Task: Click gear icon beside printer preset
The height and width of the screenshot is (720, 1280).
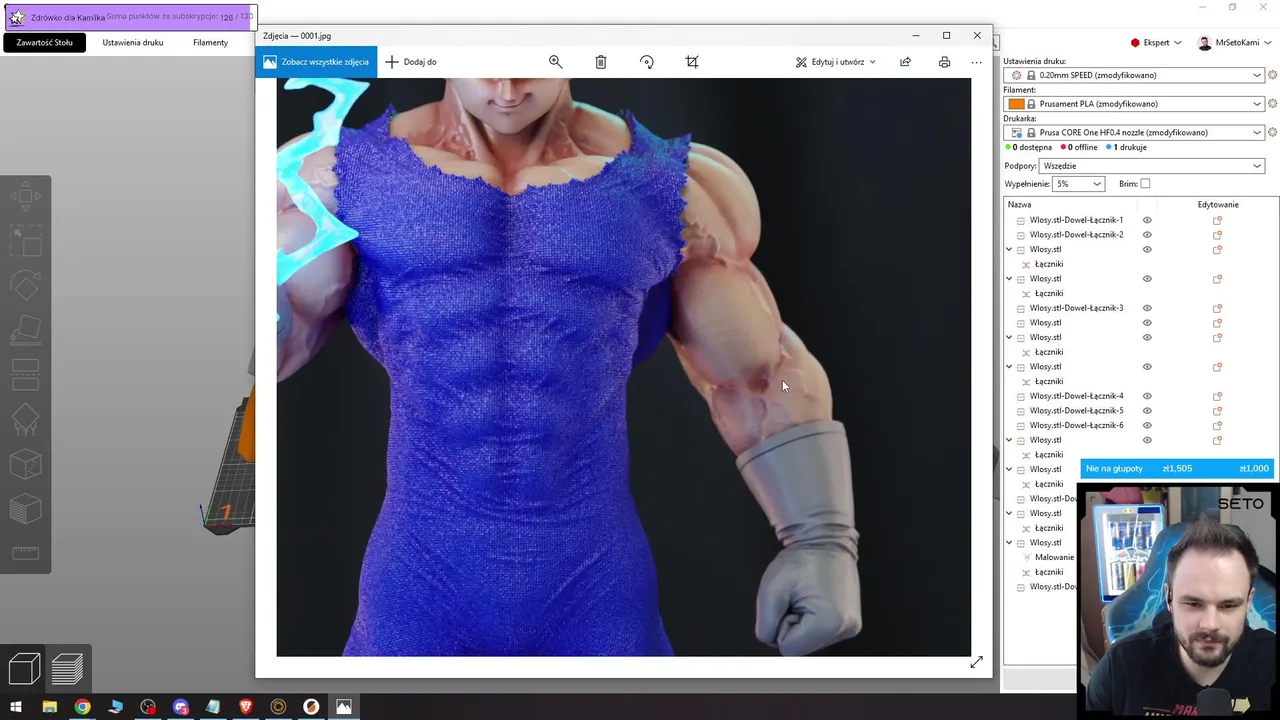Action: pyautogui.click(x=1273, y=132)
